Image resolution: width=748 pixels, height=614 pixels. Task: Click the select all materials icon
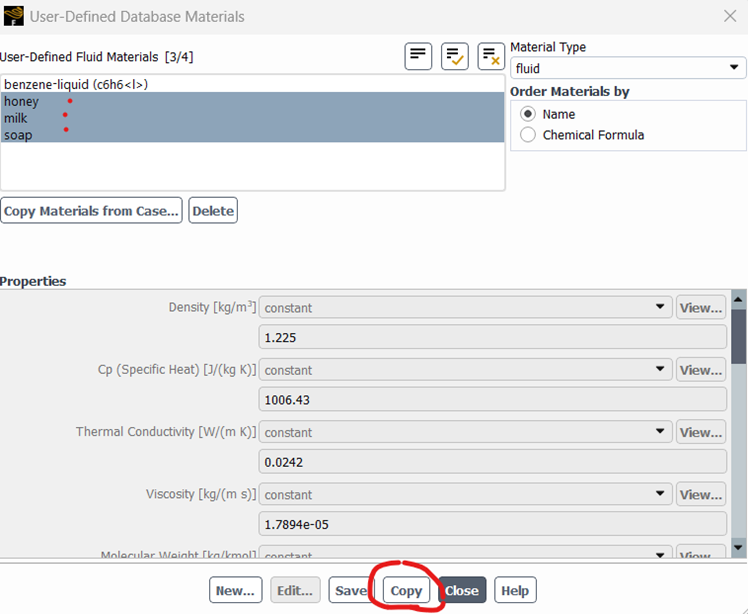pos(455,56)
